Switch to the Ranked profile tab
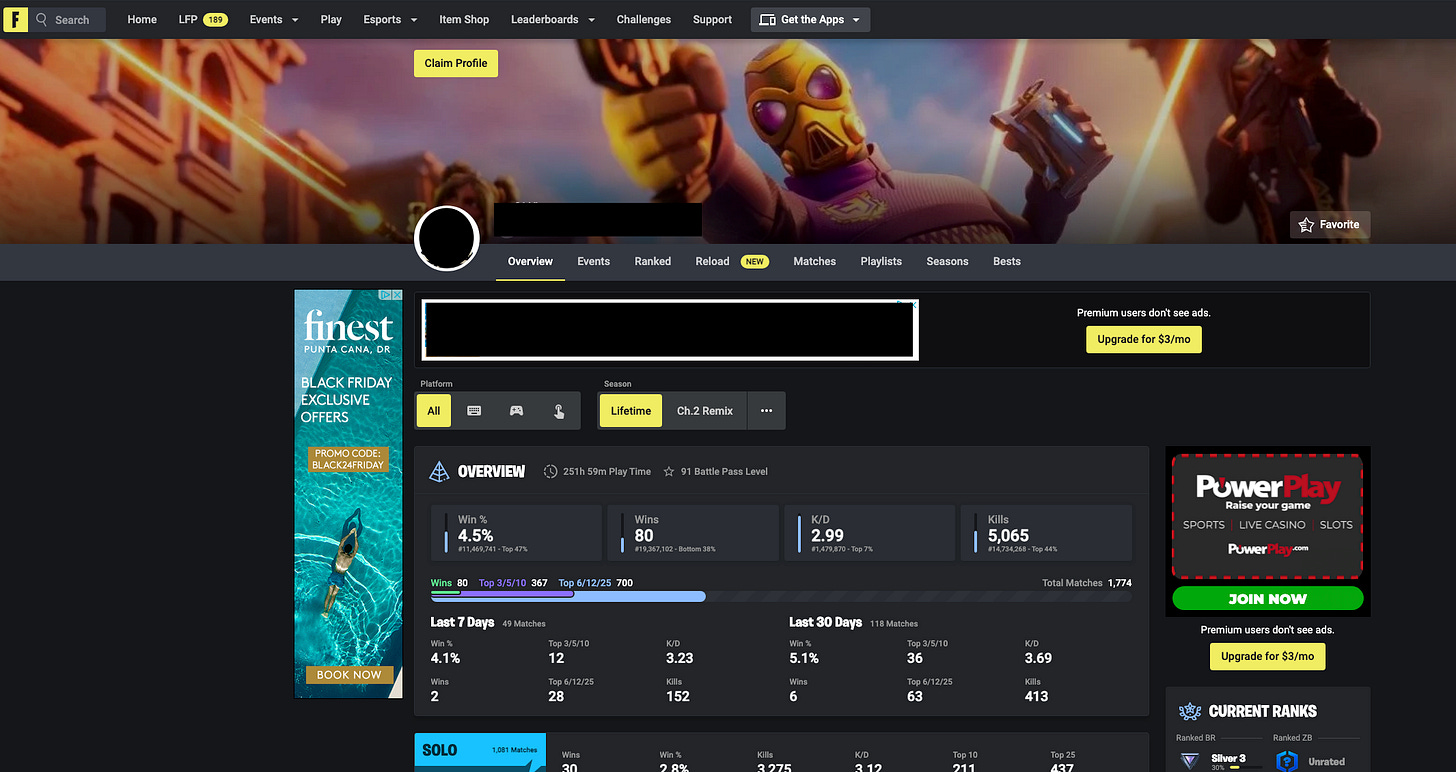 [x=653, y=261]
